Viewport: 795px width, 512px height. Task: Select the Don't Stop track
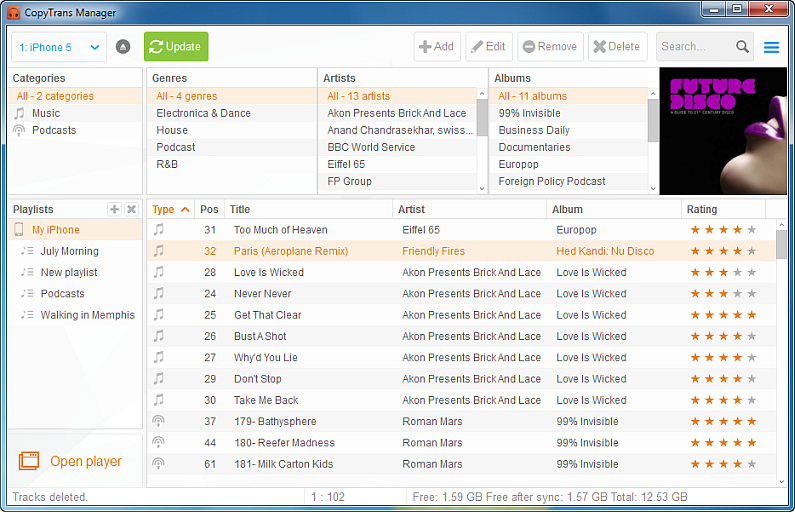[x=461, y=379]
